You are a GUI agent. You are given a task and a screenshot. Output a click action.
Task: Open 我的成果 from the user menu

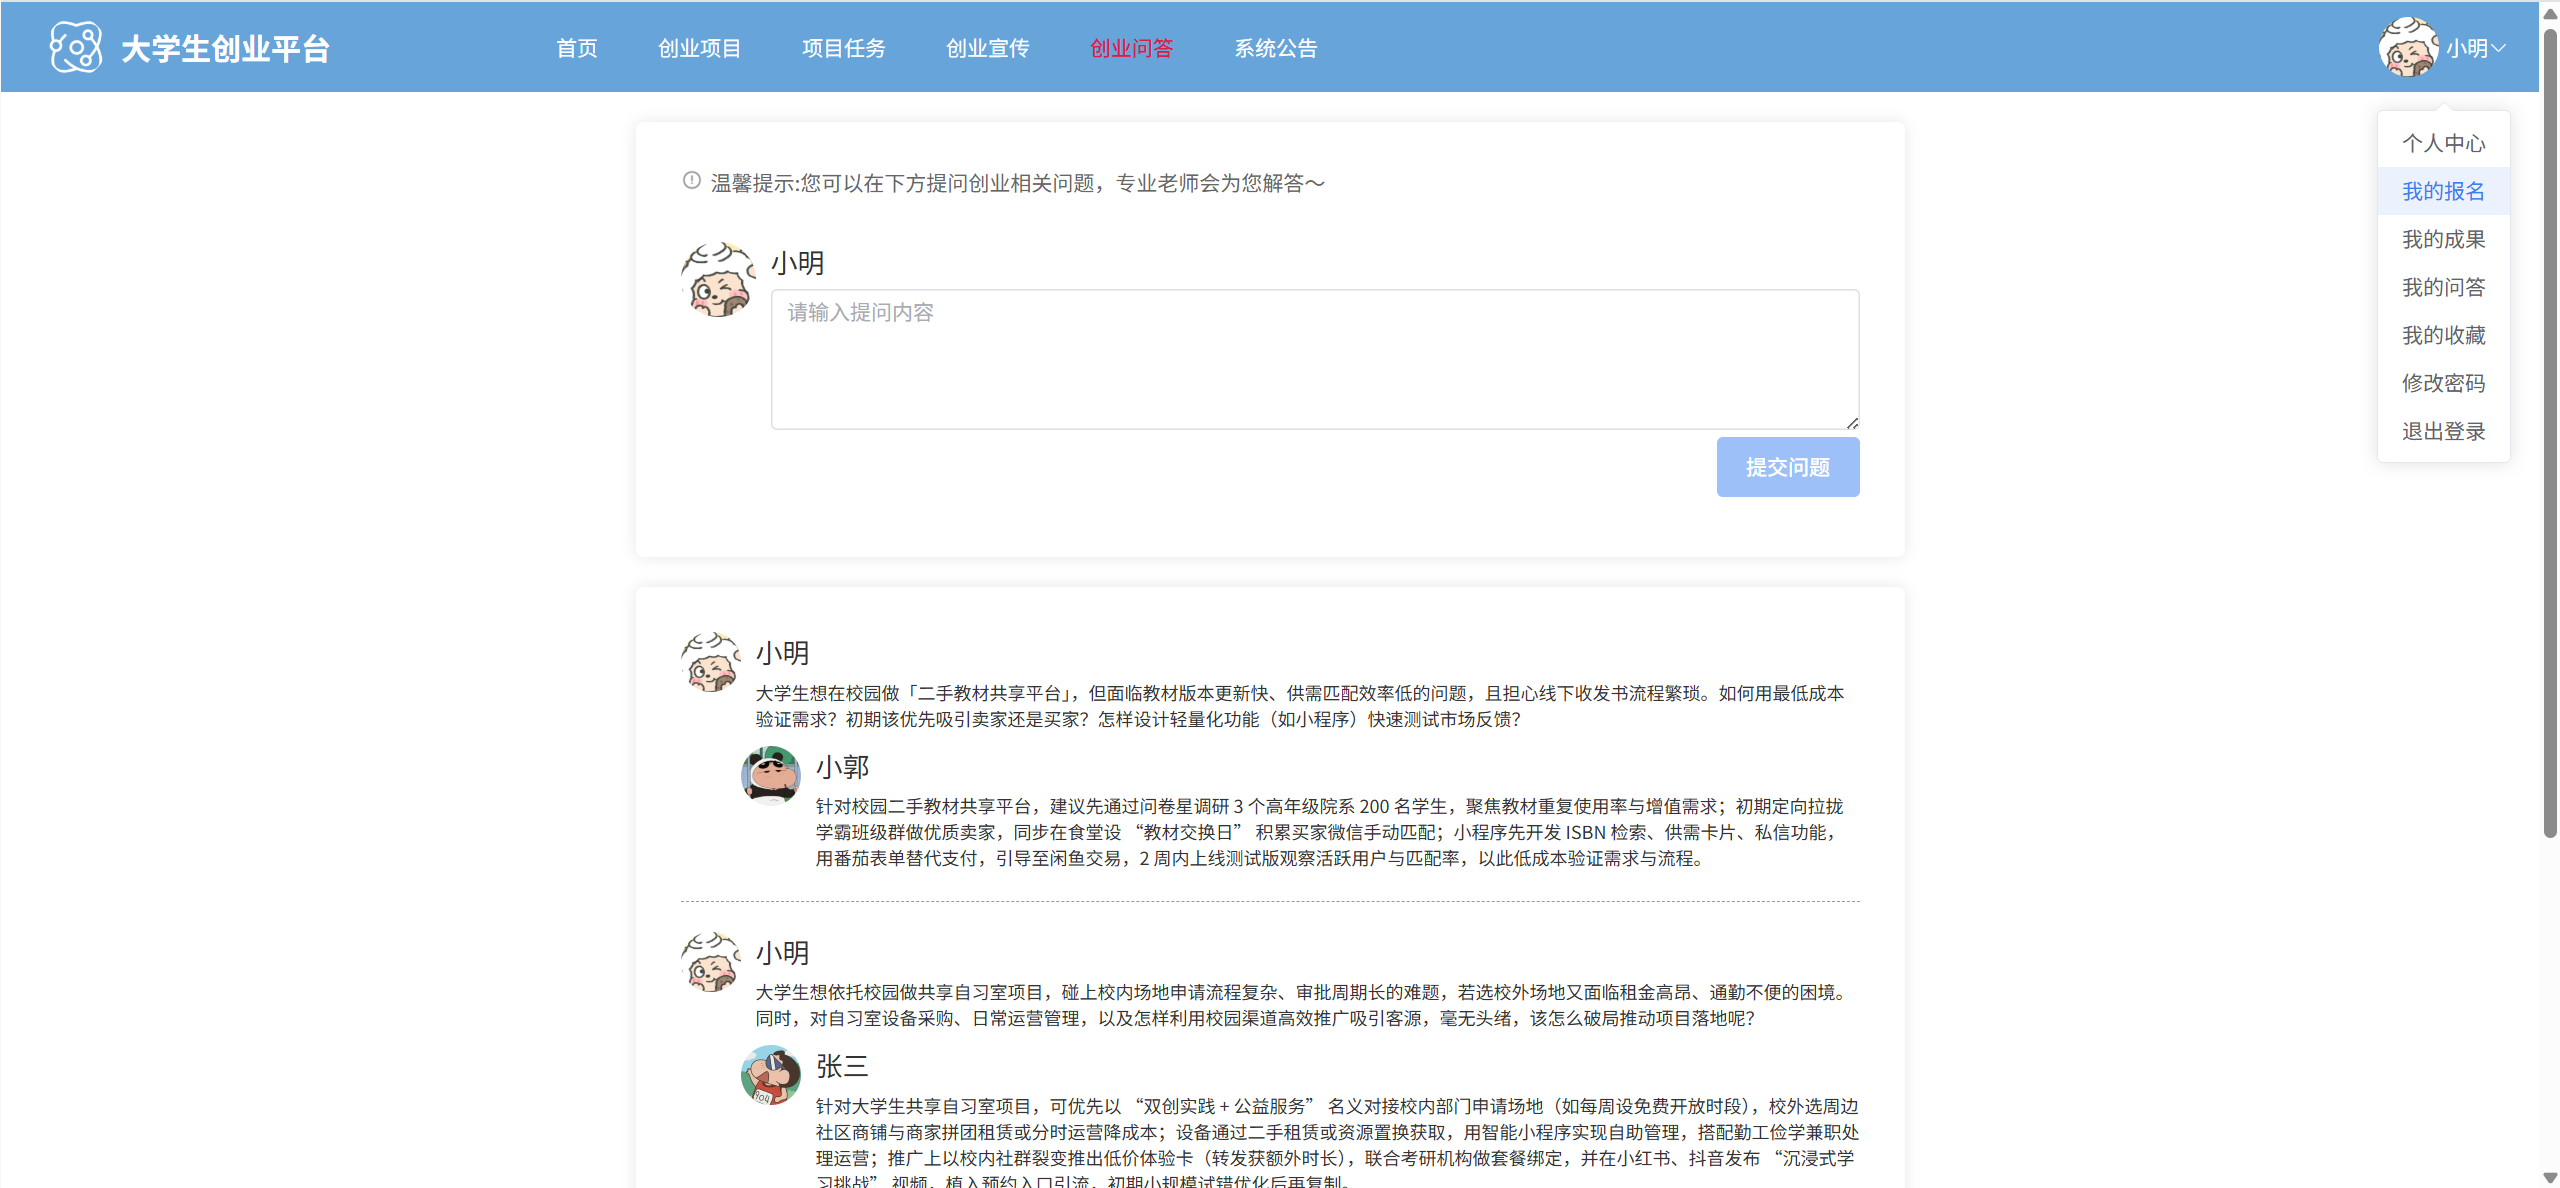tap(2443, 239)
